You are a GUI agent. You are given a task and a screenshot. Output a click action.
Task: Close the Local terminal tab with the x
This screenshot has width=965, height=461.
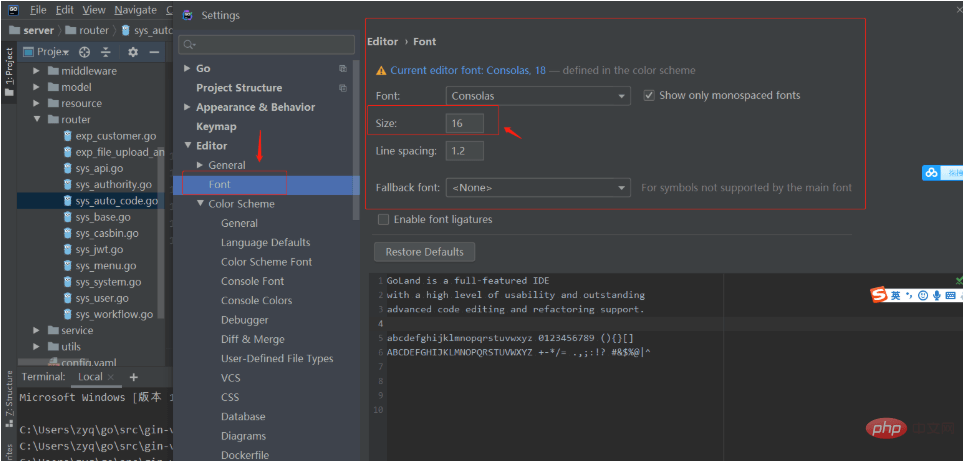110,377
